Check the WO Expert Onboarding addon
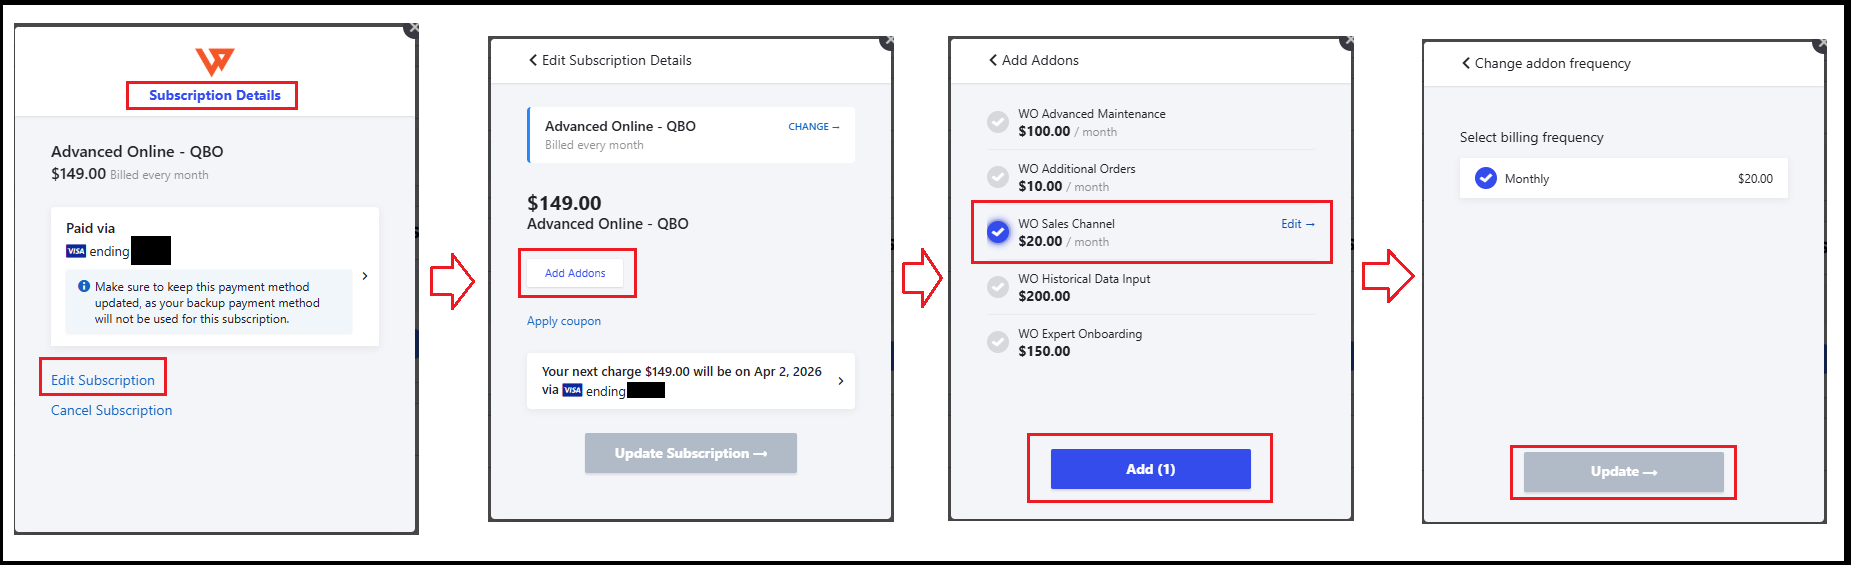Screen dimensions: 1851x565 click(998, 342)
